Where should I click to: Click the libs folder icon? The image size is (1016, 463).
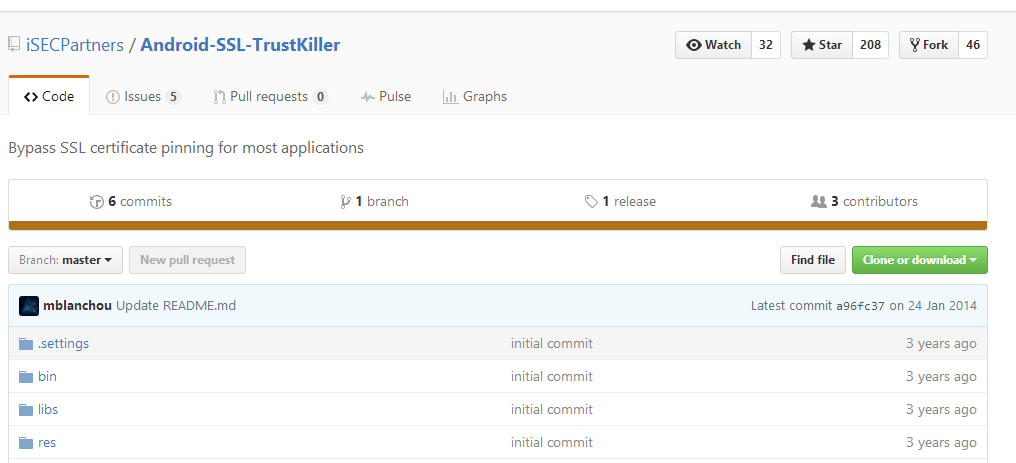click(26, 410)
